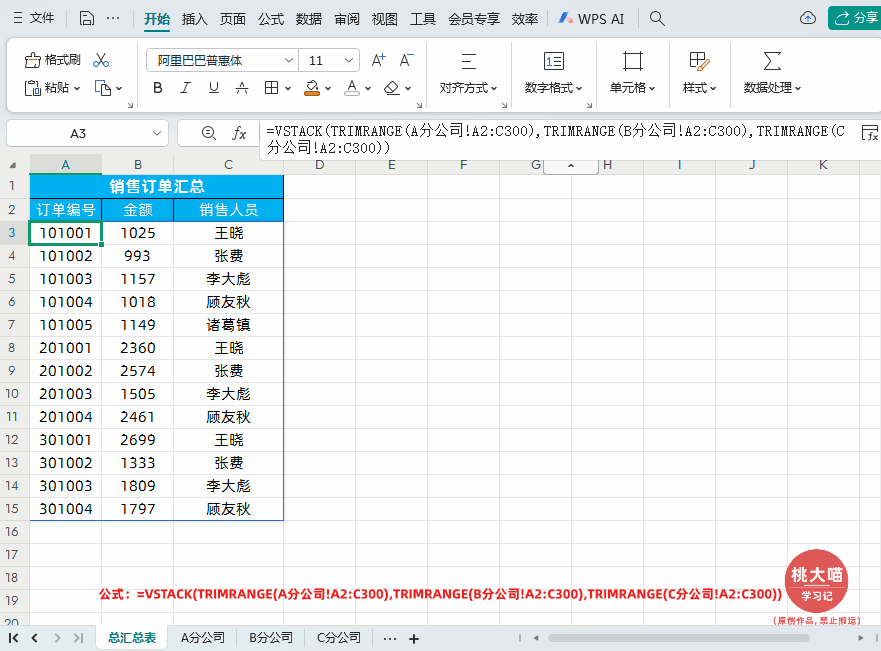Jump to first sheet arrow

pos(13,638)
